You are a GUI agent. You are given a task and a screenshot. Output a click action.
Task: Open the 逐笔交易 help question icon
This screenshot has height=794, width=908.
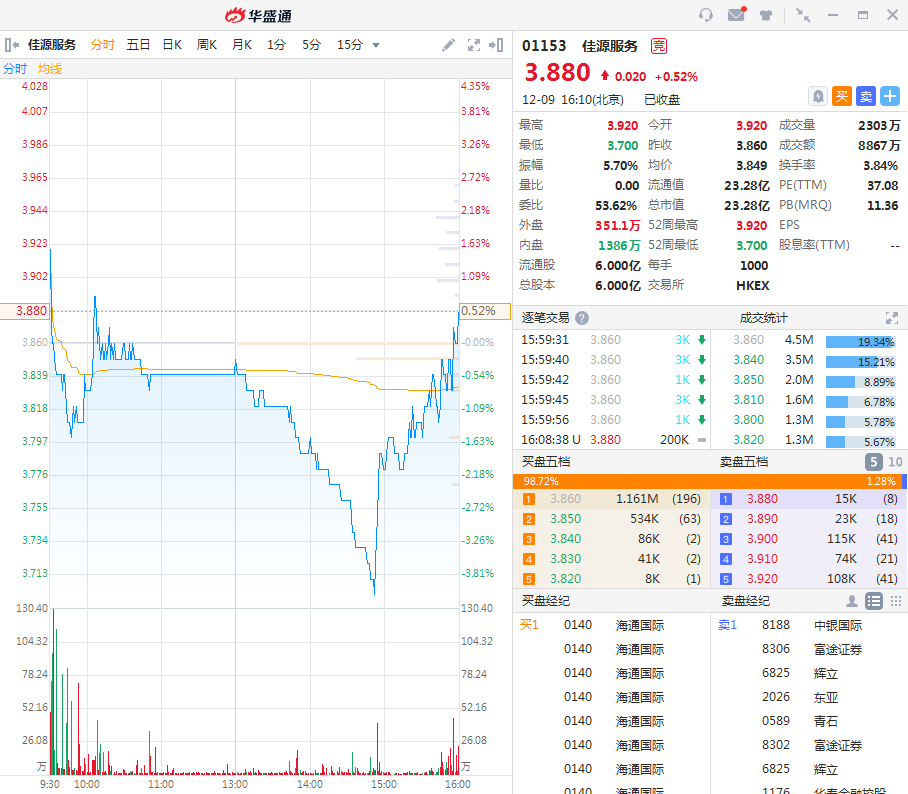click(582, 318)
